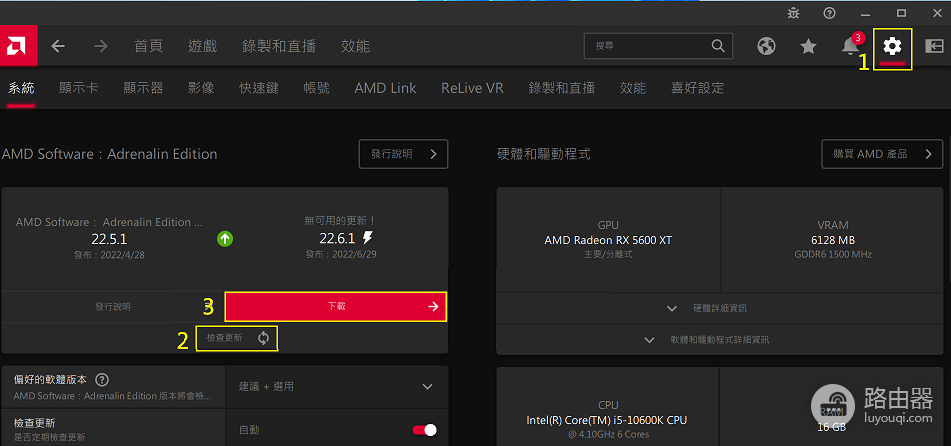This screenshot has width=951, height=446.
Task: Click the refresh icon next to 檢查更新
Action: click(263, 338)
